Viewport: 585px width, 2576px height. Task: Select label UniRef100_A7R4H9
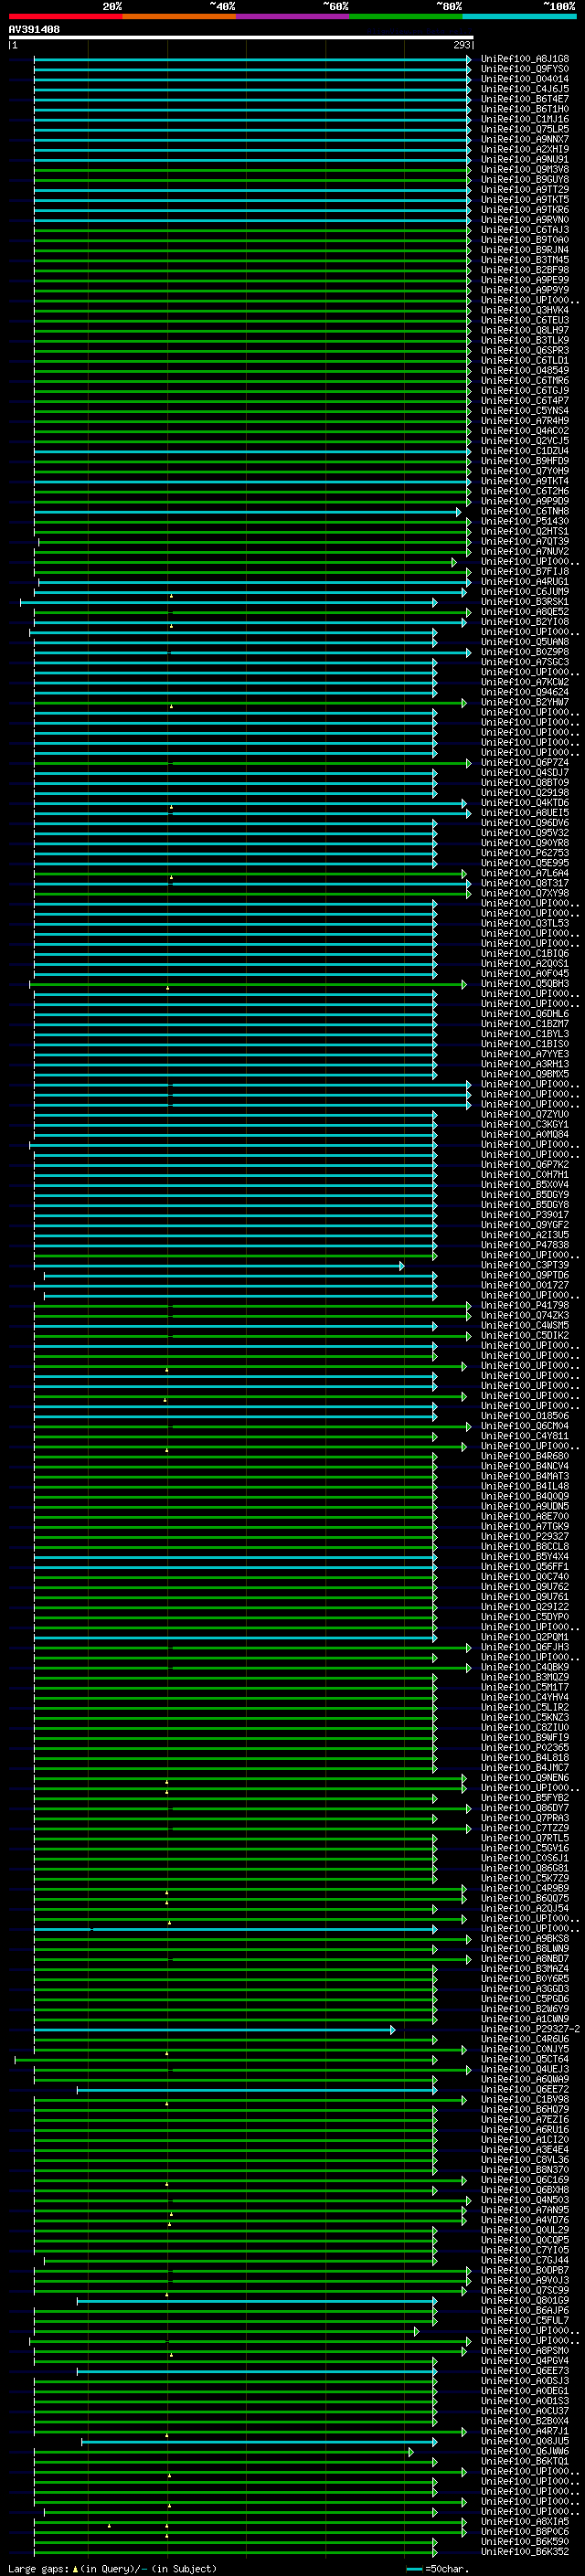pyautogui.click(x=525, y=421)
